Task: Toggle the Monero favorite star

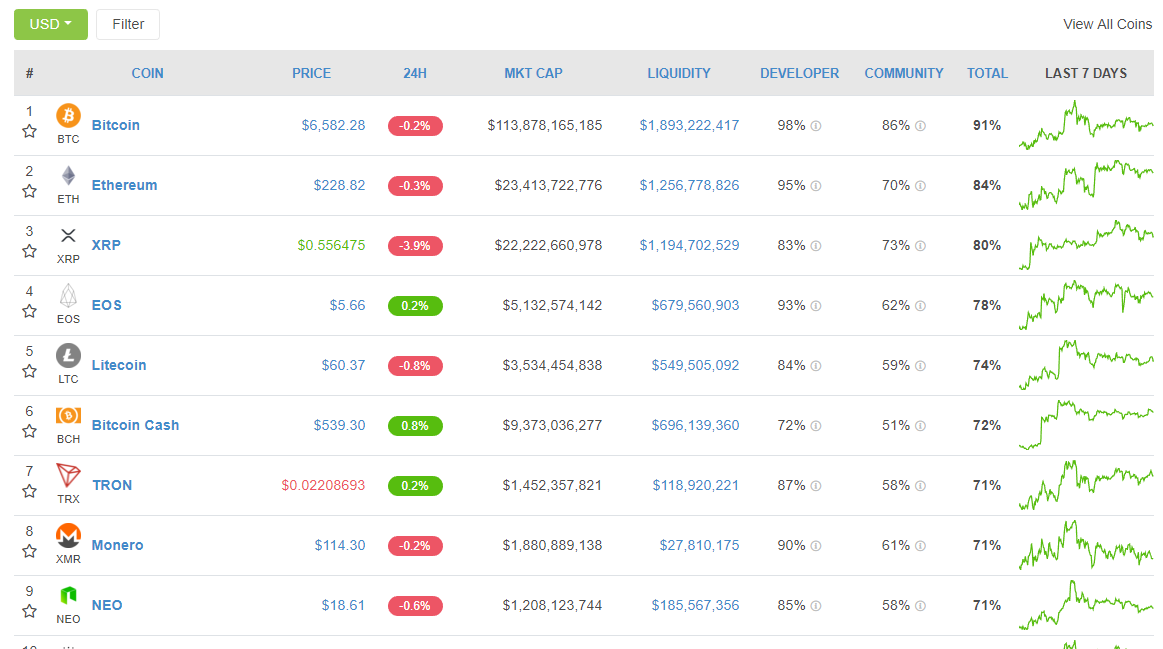Action: [30, 552]
